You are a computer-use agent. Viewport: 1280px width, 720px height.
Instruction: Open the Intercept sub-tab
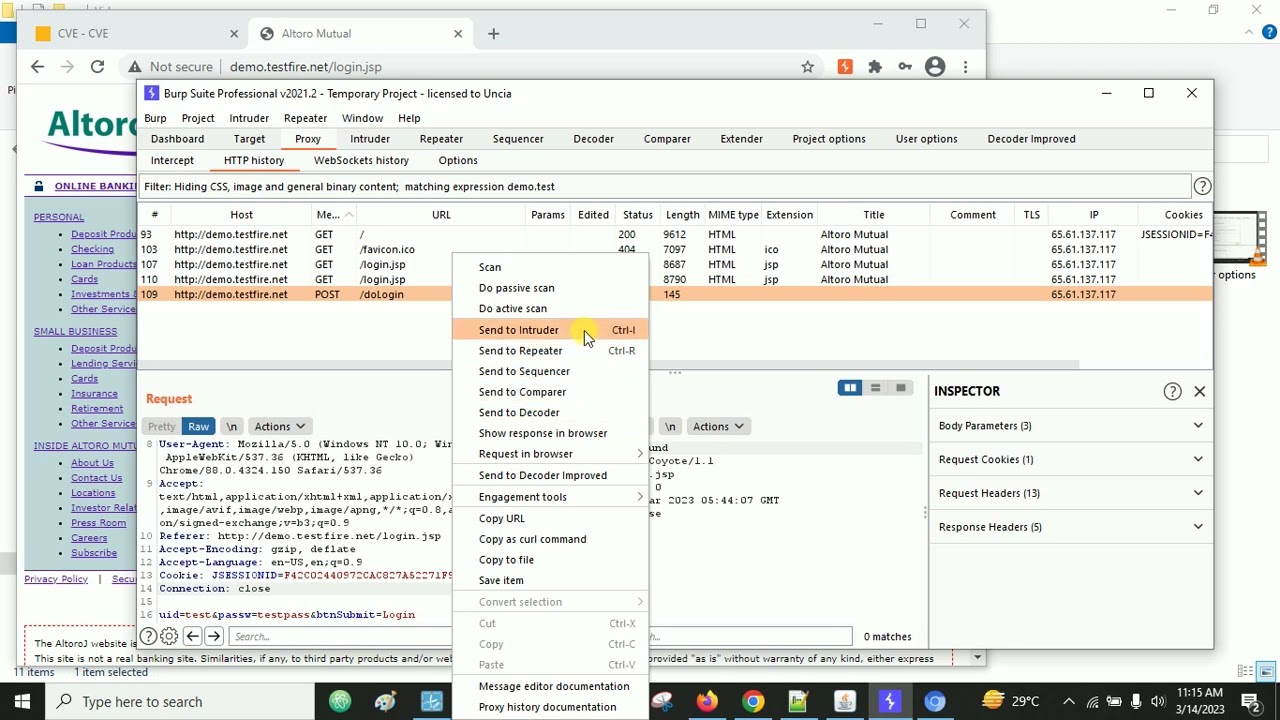click(x=172, y=160)
